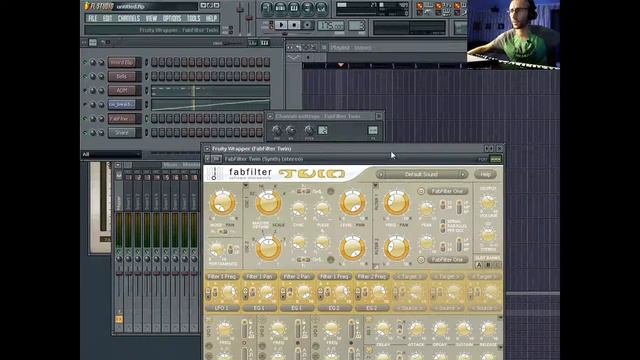Open the Filter 1 Pan modulation target
Image resolution: width=640 pixels, height=360 pixels.
click(x=260, y=276)
